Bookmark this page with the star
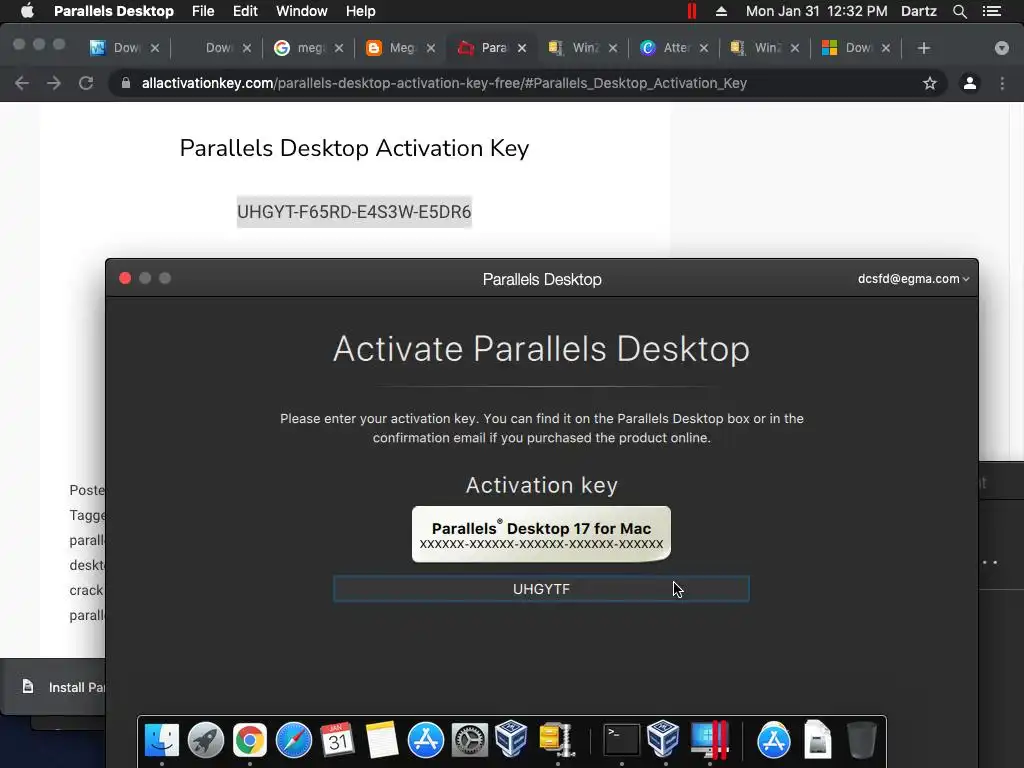The width and height of the screenshot is (1024, 768). 929,83
